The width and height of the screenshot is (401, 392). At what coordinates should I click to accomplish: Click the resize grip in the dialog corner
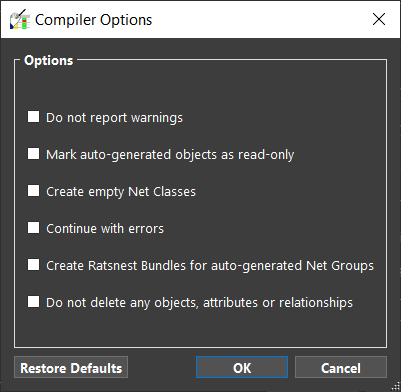tap(396, 387)
